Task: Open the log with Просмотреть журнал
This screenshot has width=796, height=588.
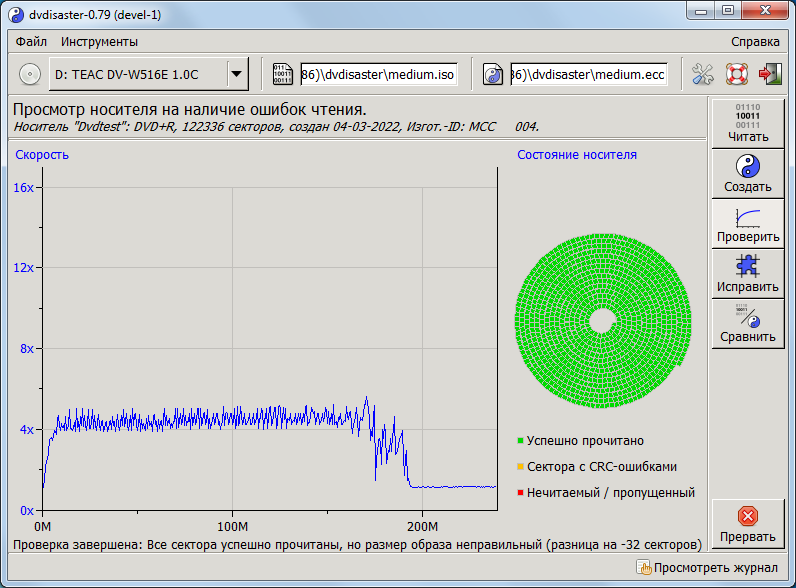Action: pyautogui.click(x=708, y=568)
